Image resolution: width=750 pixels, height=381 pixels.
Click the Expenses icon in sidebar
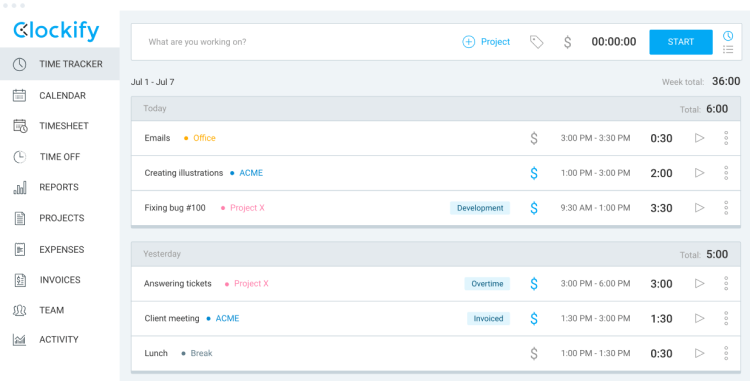(x=20, y=249)
